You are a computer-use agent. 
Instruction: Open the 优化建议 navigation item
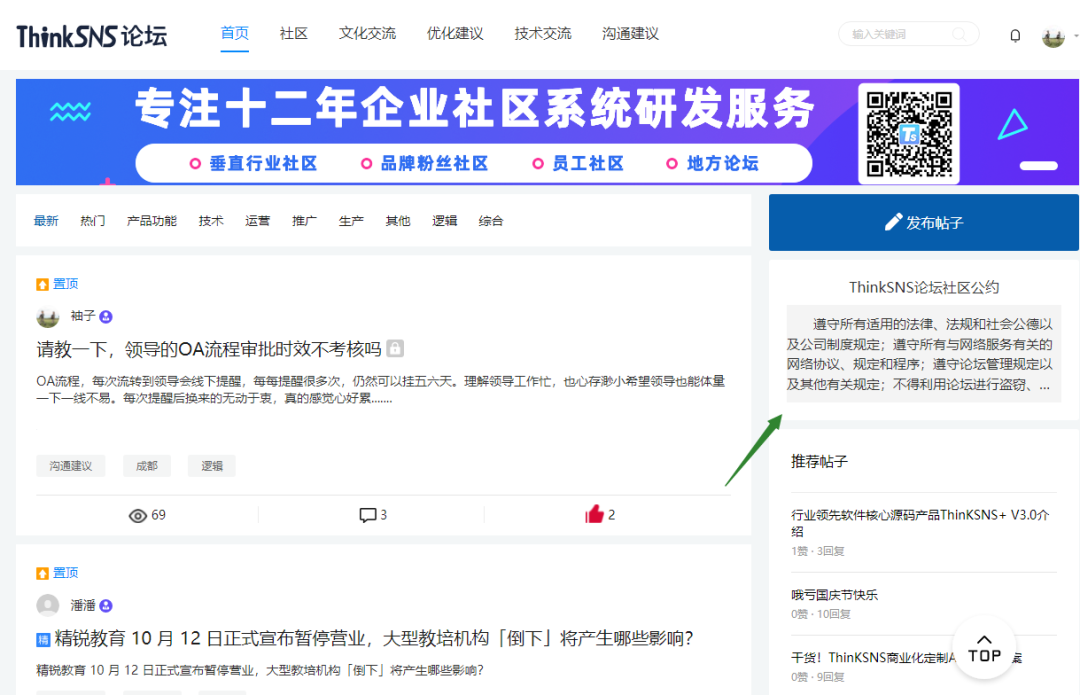pos(455,33)
